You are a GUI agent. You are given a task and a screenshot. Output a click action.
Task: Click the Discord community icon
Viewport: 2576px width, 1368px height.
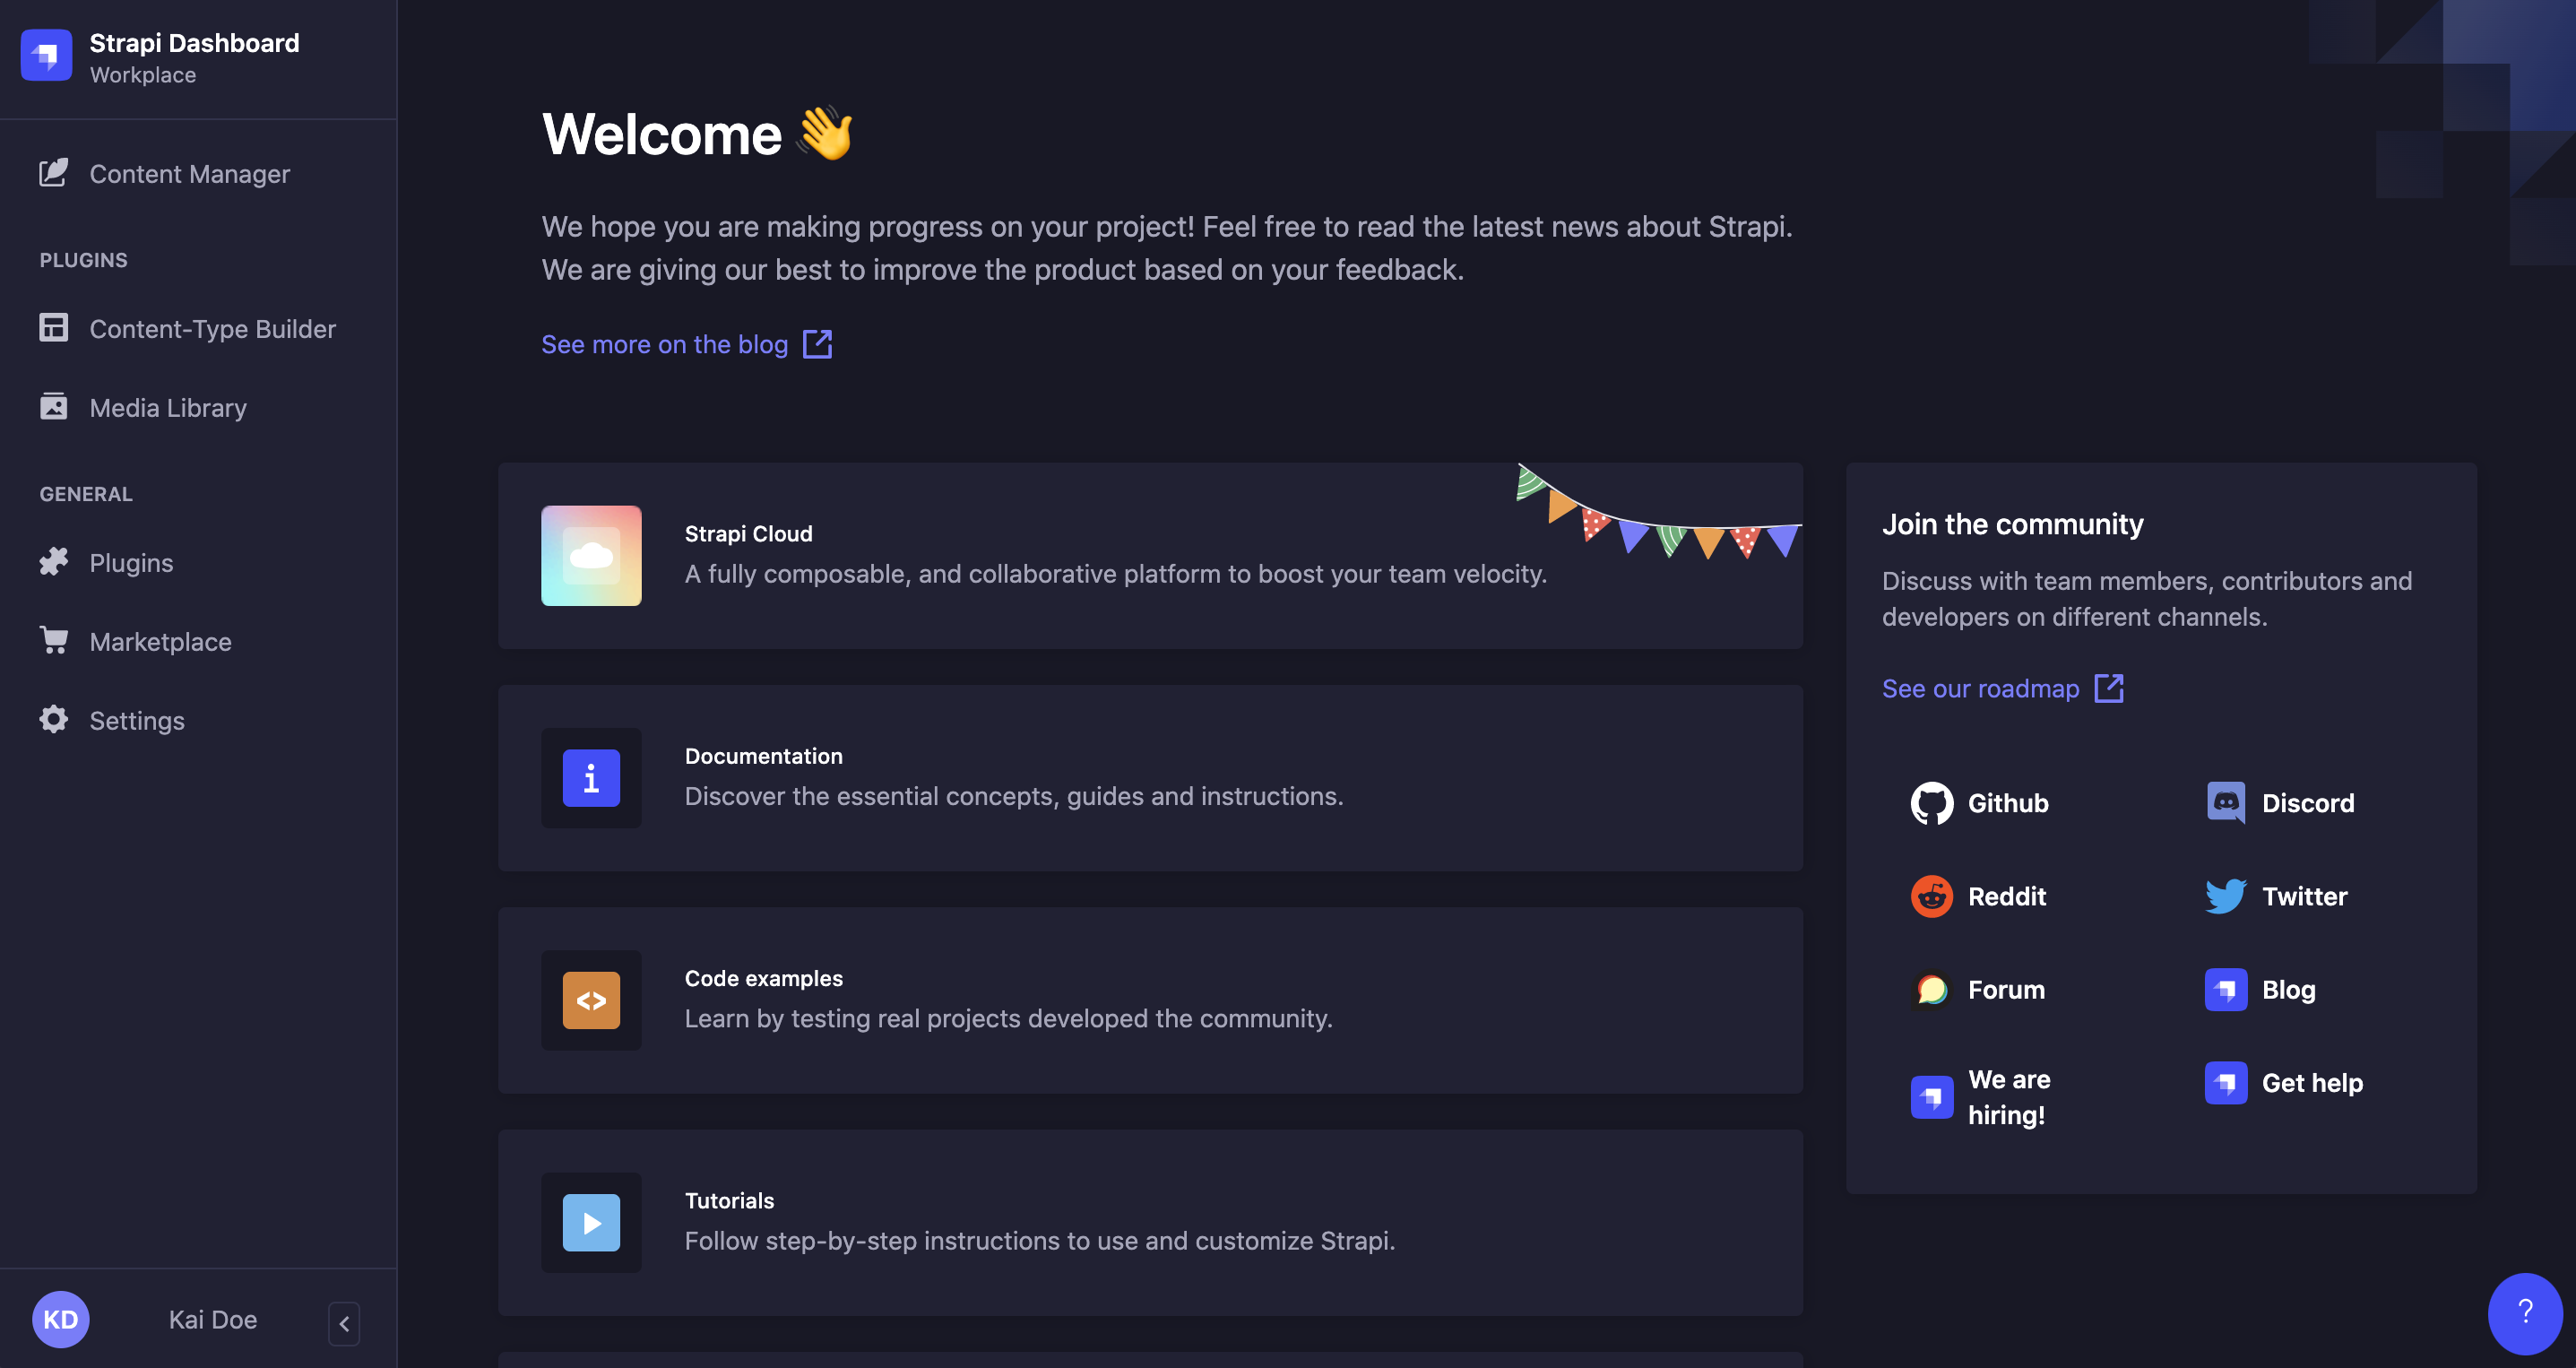pyautogui.click(x=2226, y=801)
